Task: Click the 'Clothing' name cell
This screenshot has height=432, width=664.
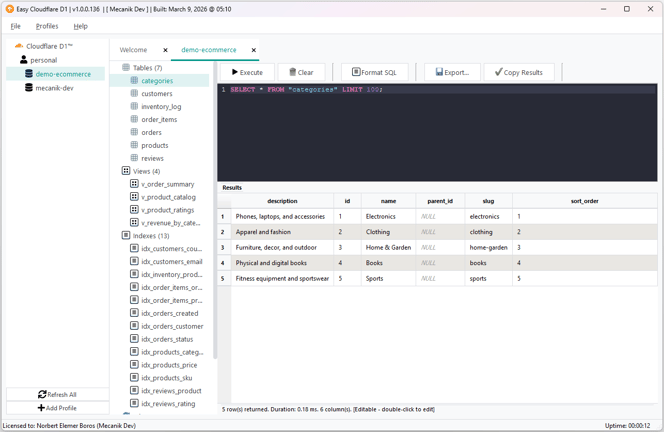Action: click(x=388, y=232)
